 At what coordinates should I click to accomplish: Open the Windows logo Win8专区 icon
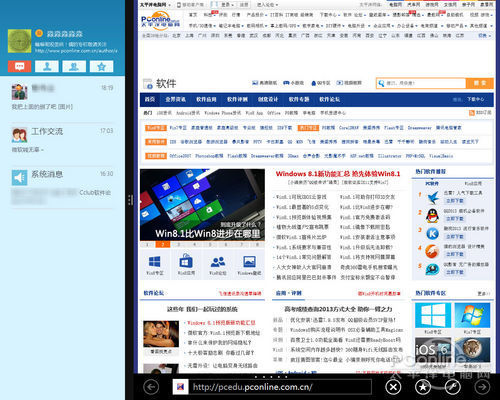[x=155, y=265]
